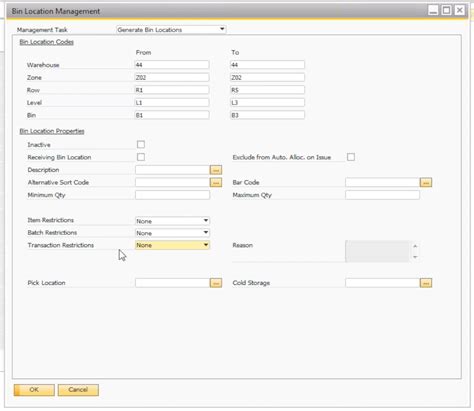Click the To column header
The image size is (474, 411).
(x=235, y=52)
